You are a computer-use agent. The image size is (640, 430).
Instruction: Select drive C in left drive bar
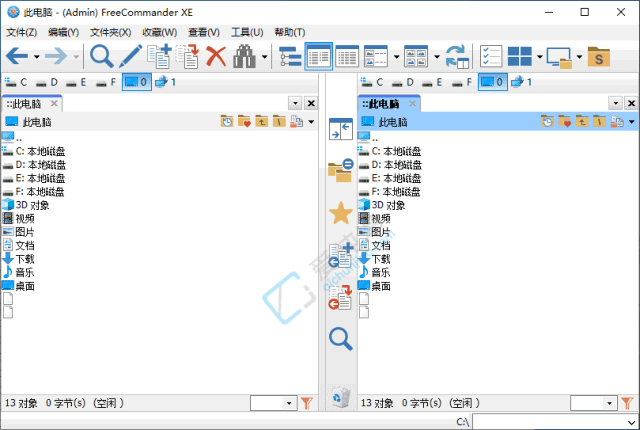(16, 82)
